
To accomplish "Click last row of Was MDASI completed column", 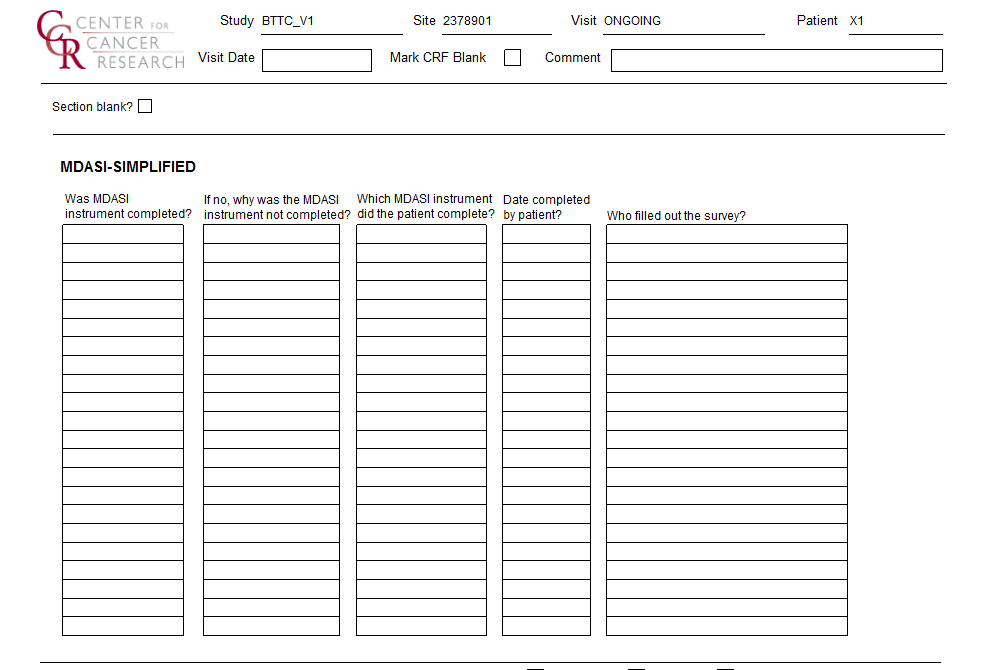I will coord(123,626).
